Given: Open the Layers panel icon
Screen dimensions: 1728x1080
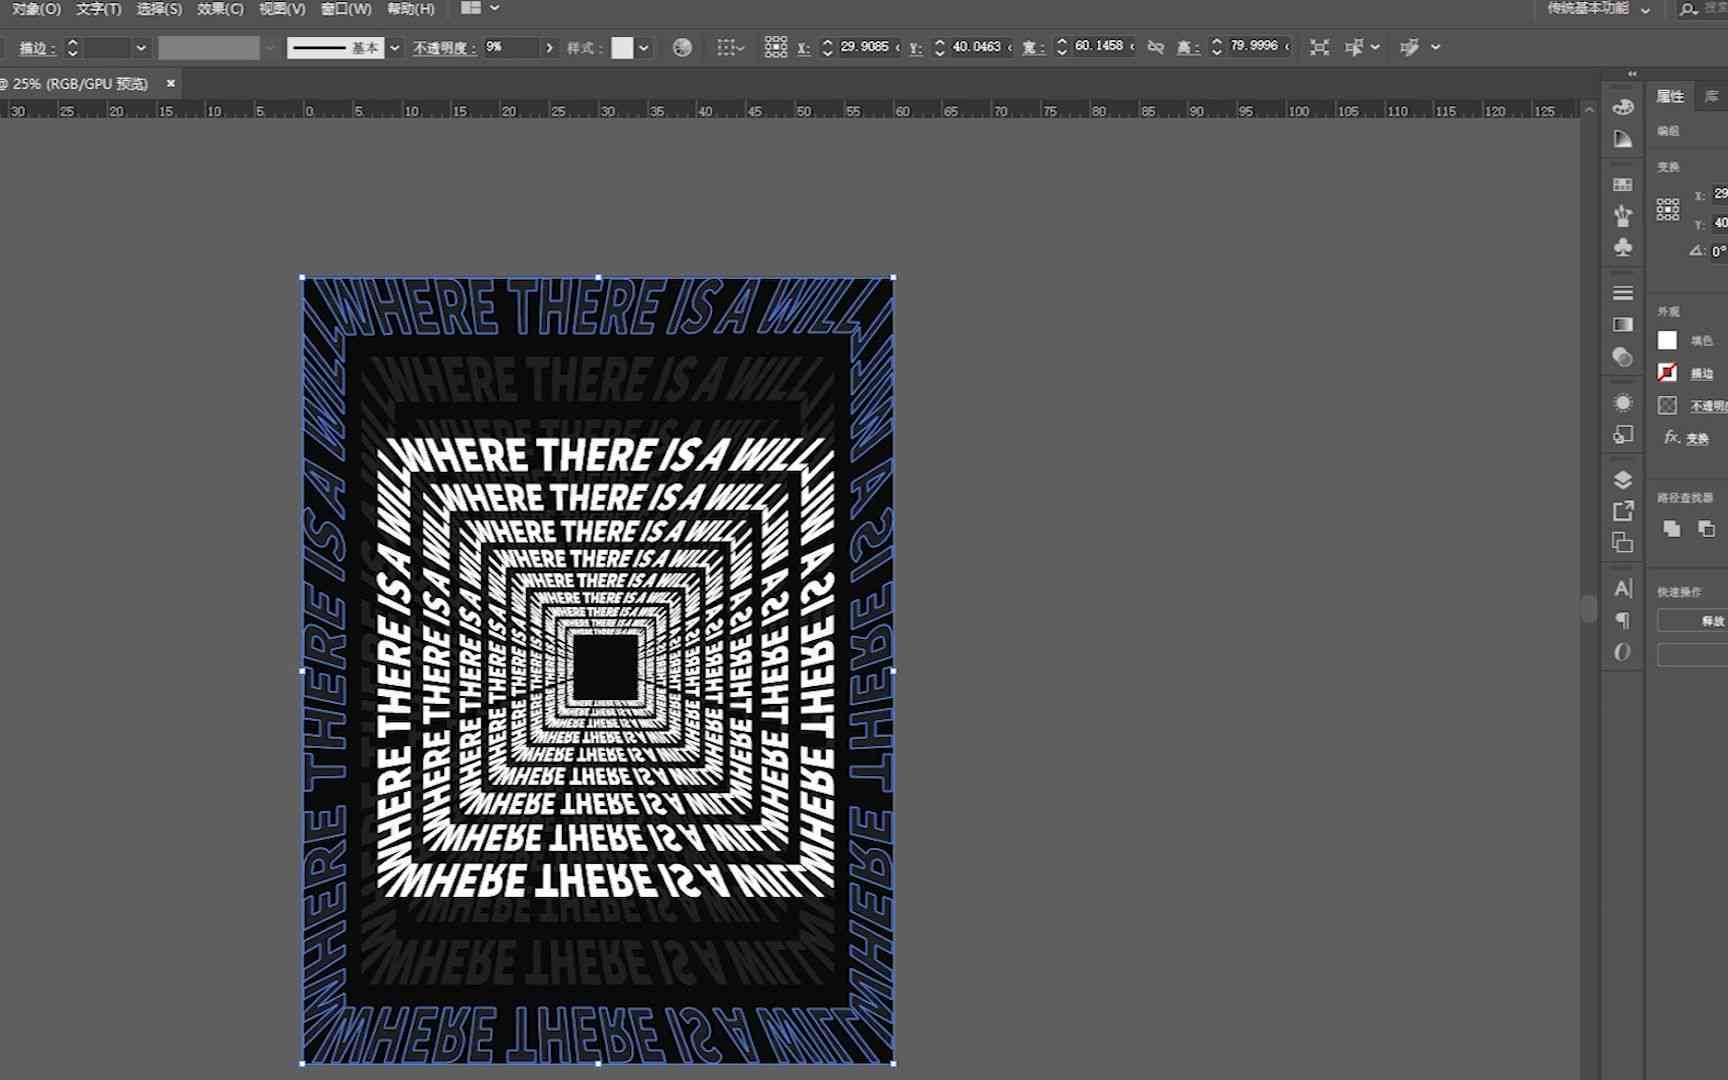Looking at the screenshot, I should point(1623,480).
